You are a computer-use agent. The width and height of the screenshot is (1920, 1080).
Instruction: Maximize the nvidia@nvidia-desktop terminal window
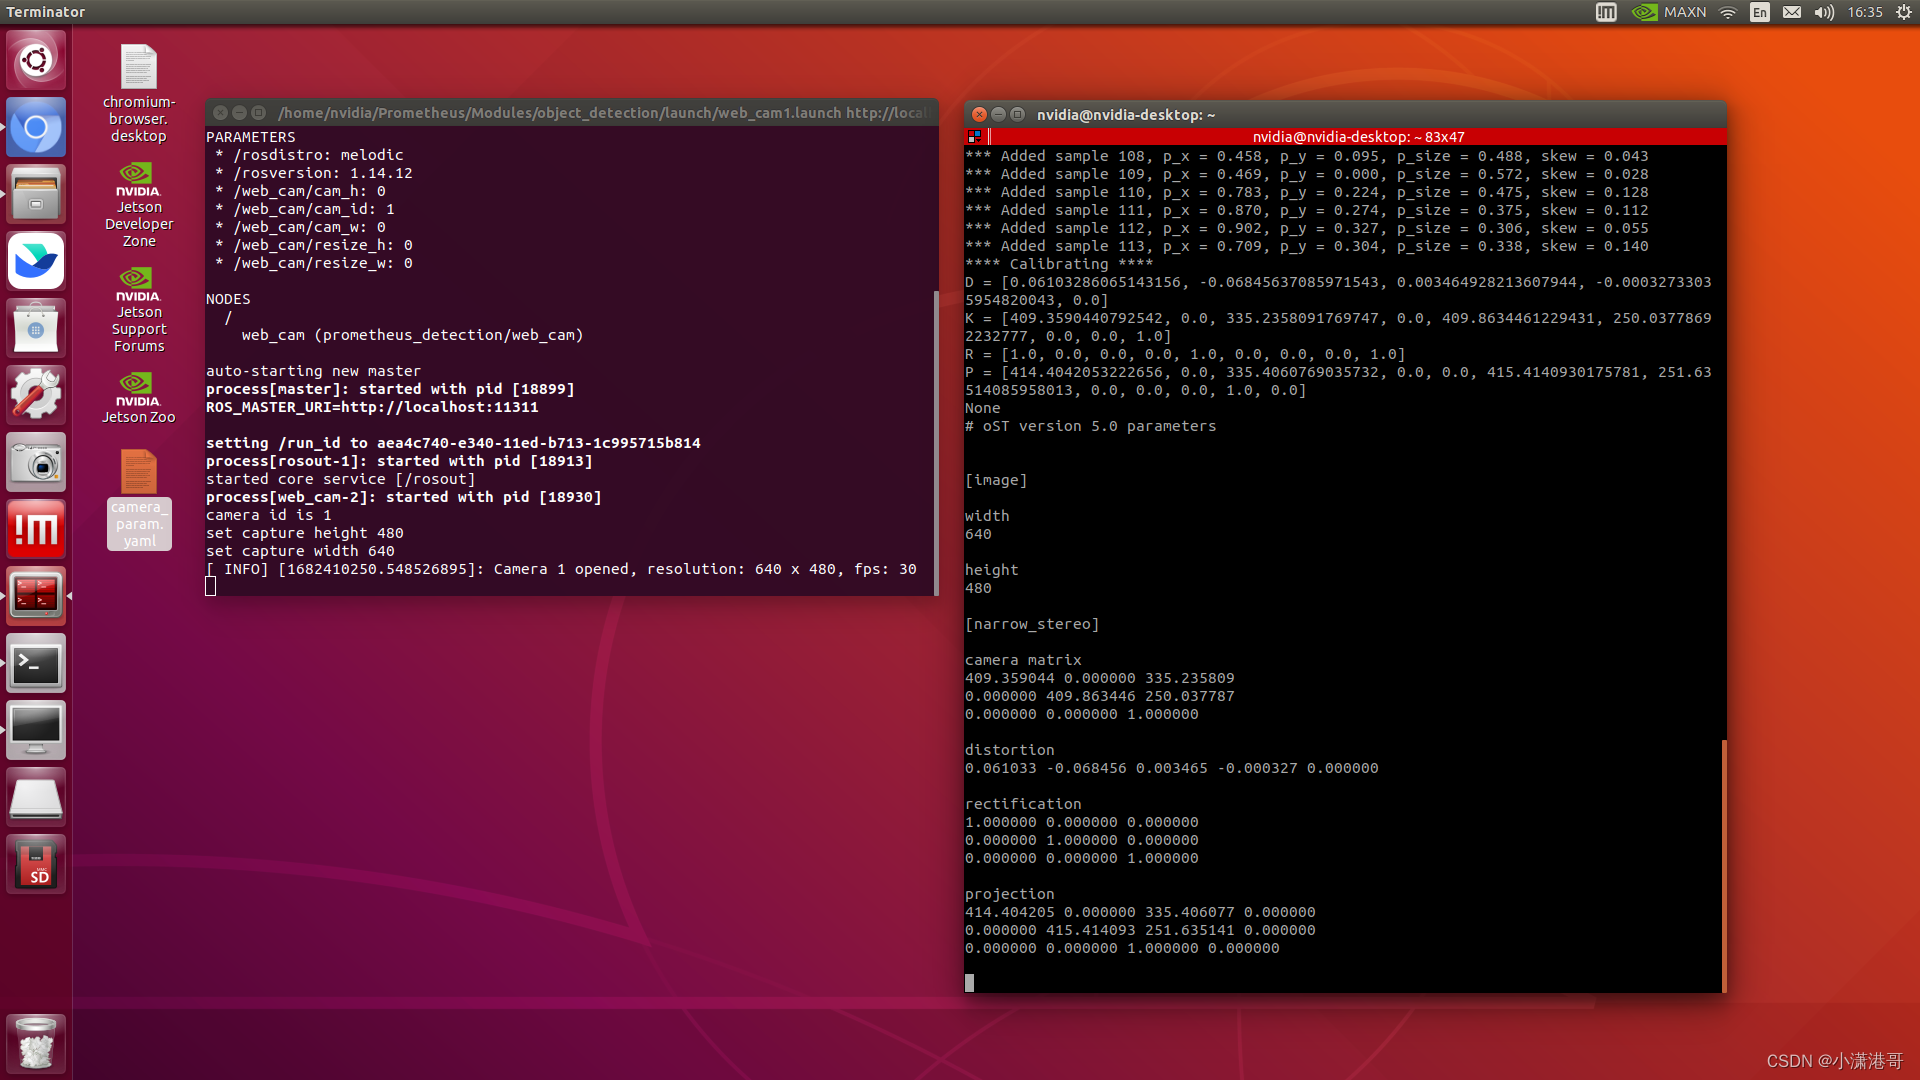(x=1018, y=114)
